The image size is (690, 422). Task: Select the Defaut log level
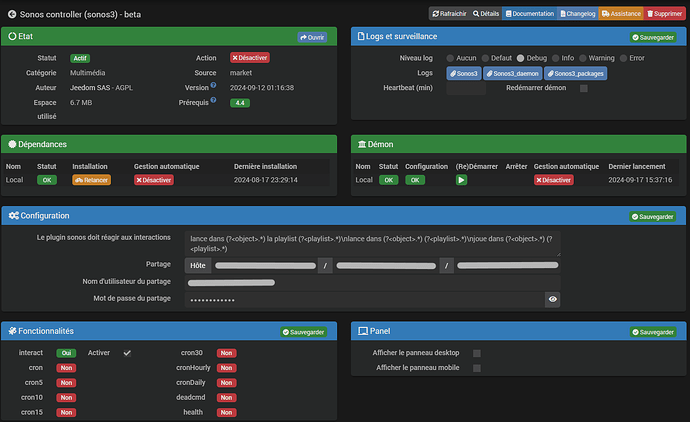point(485,58)
